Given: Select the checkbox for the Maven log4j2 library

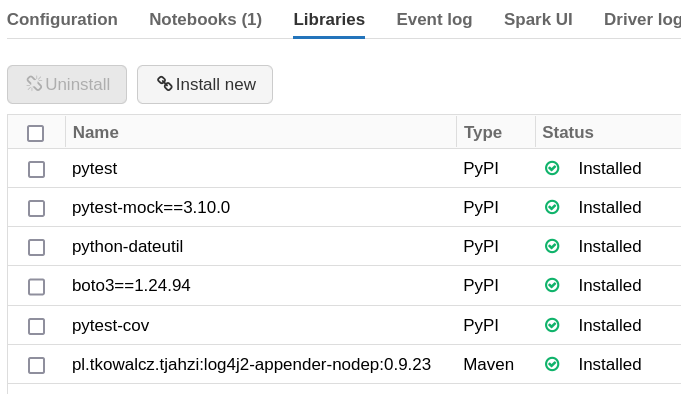Looking at the screenshot, I should [36, 365].
